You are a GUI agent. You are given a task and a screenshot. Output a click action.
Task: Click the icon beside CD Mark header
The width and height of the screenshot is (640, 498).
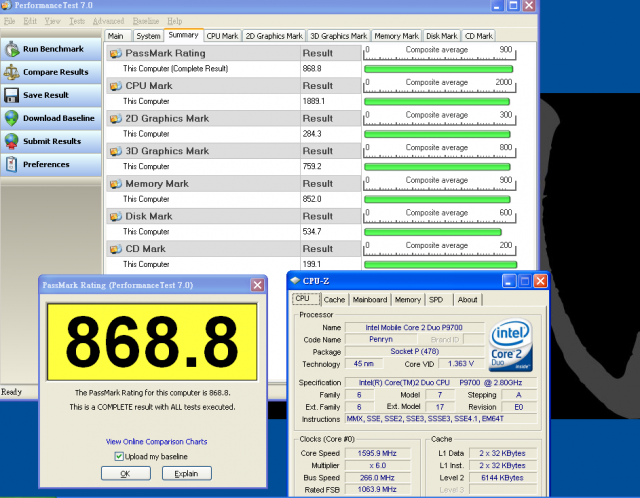point(116,249)
